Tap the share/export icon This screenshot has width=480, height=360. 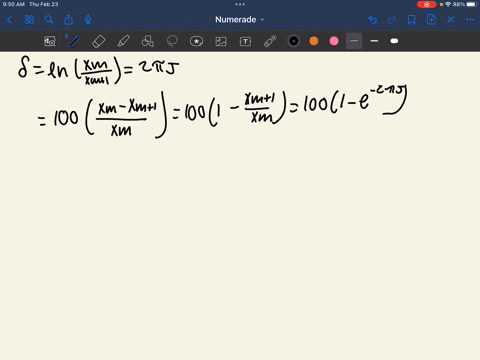[68, 20]
